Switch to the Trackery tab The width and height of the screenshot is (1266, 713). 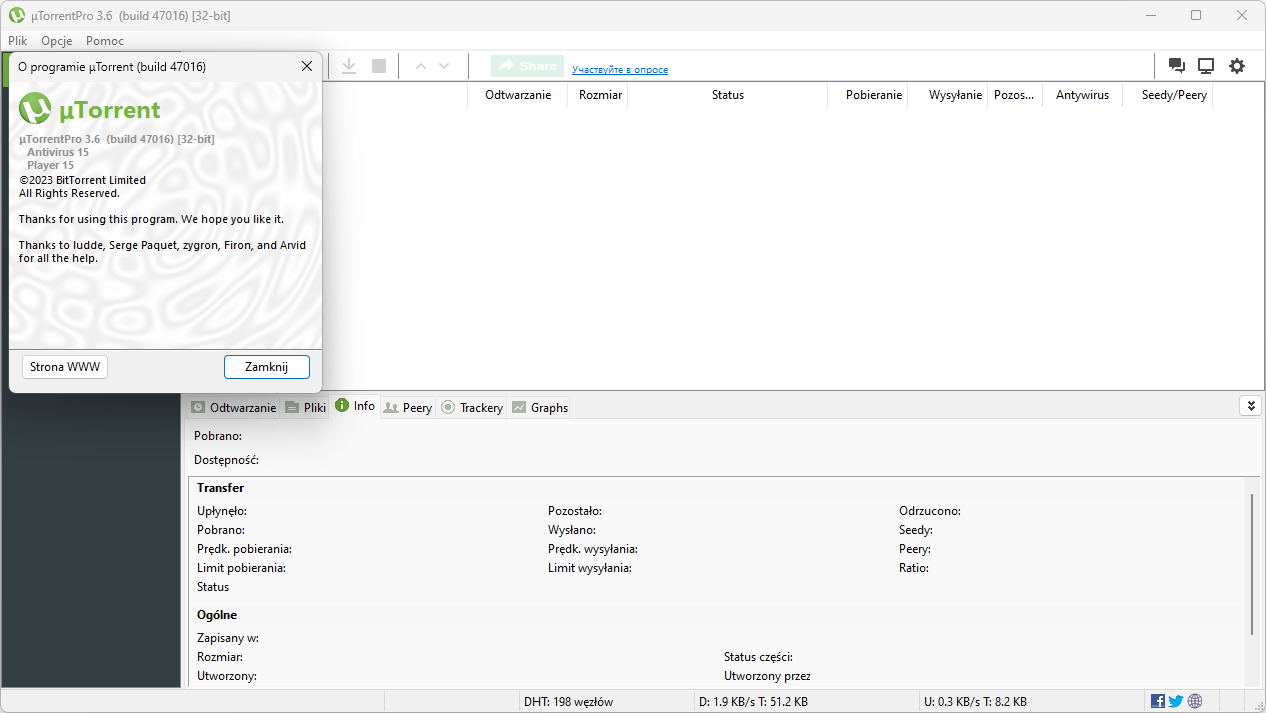[x=472, y=407]
